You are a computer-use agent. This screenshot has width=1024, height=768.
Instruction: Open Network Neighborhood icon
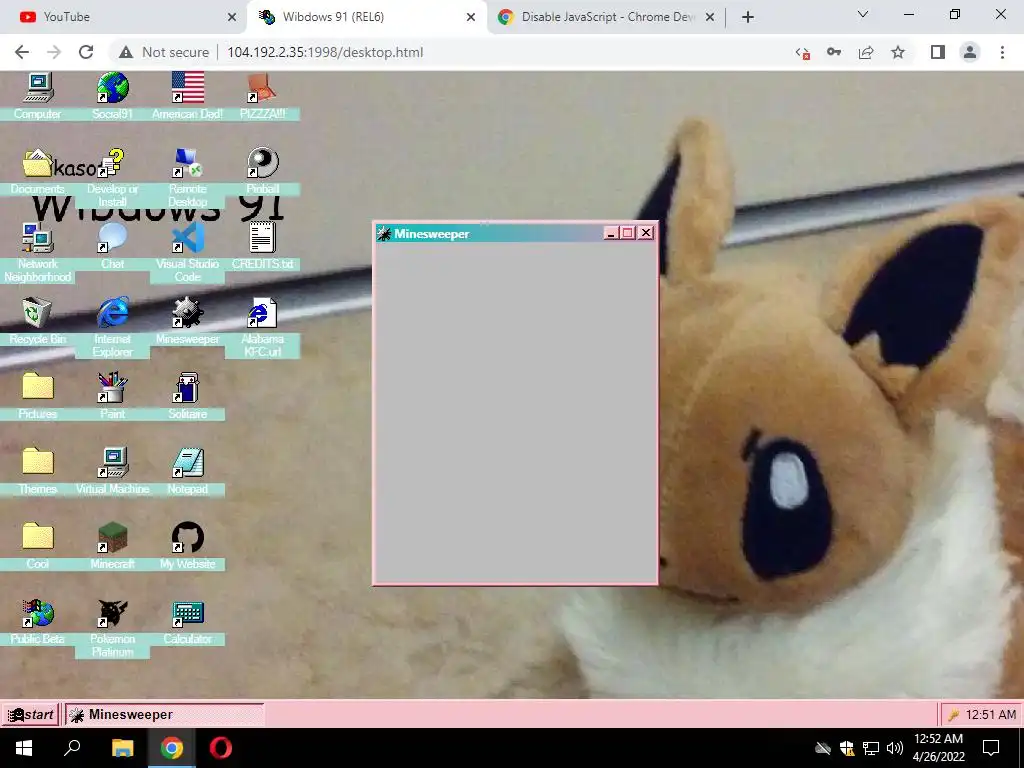[38, 238]
